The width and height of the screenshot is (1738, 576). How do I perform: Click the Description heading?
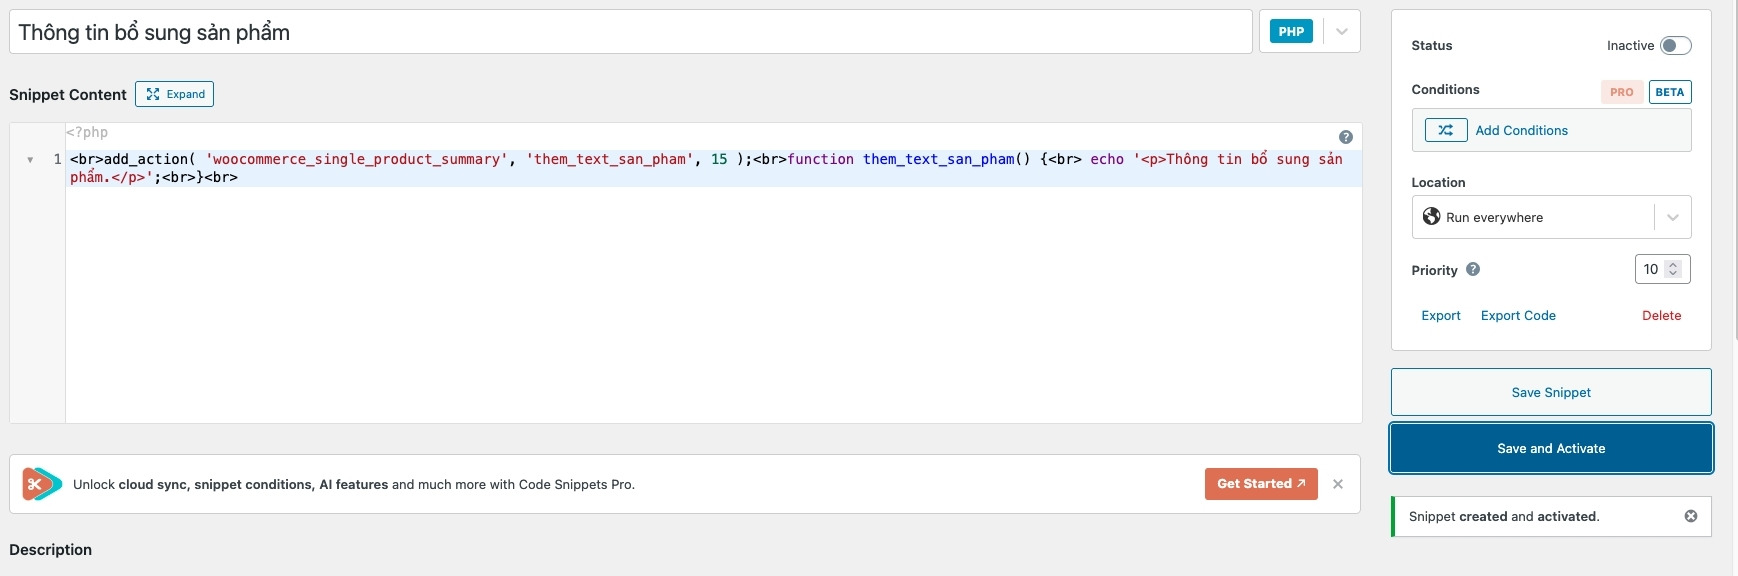click(50, 550)
